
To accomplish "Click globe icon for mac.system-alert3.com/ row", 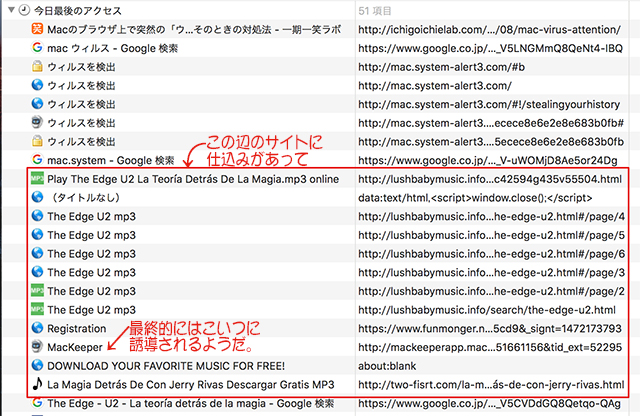I will click(x=37, y=85).
